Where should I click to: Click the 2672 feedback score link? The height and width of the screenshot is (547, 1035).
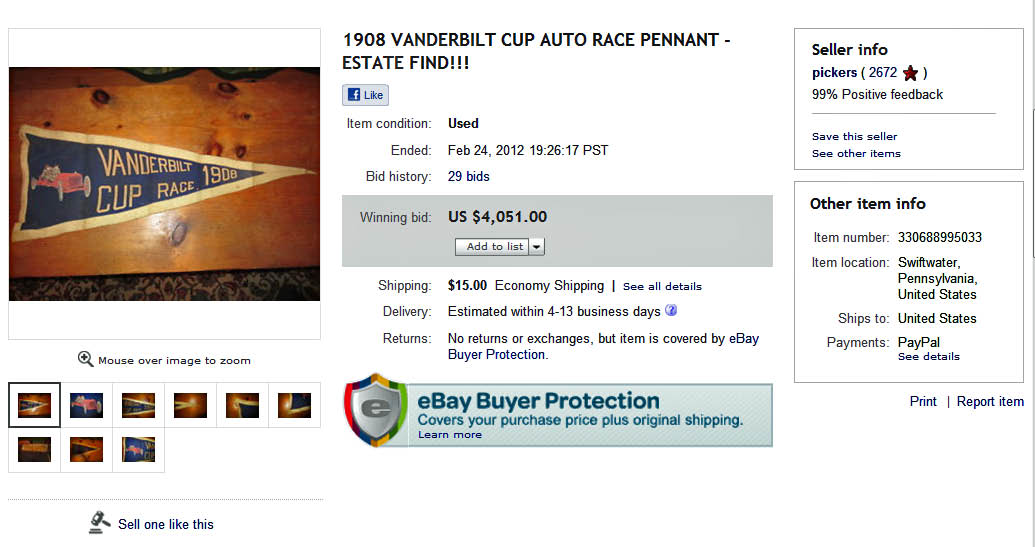883,73
